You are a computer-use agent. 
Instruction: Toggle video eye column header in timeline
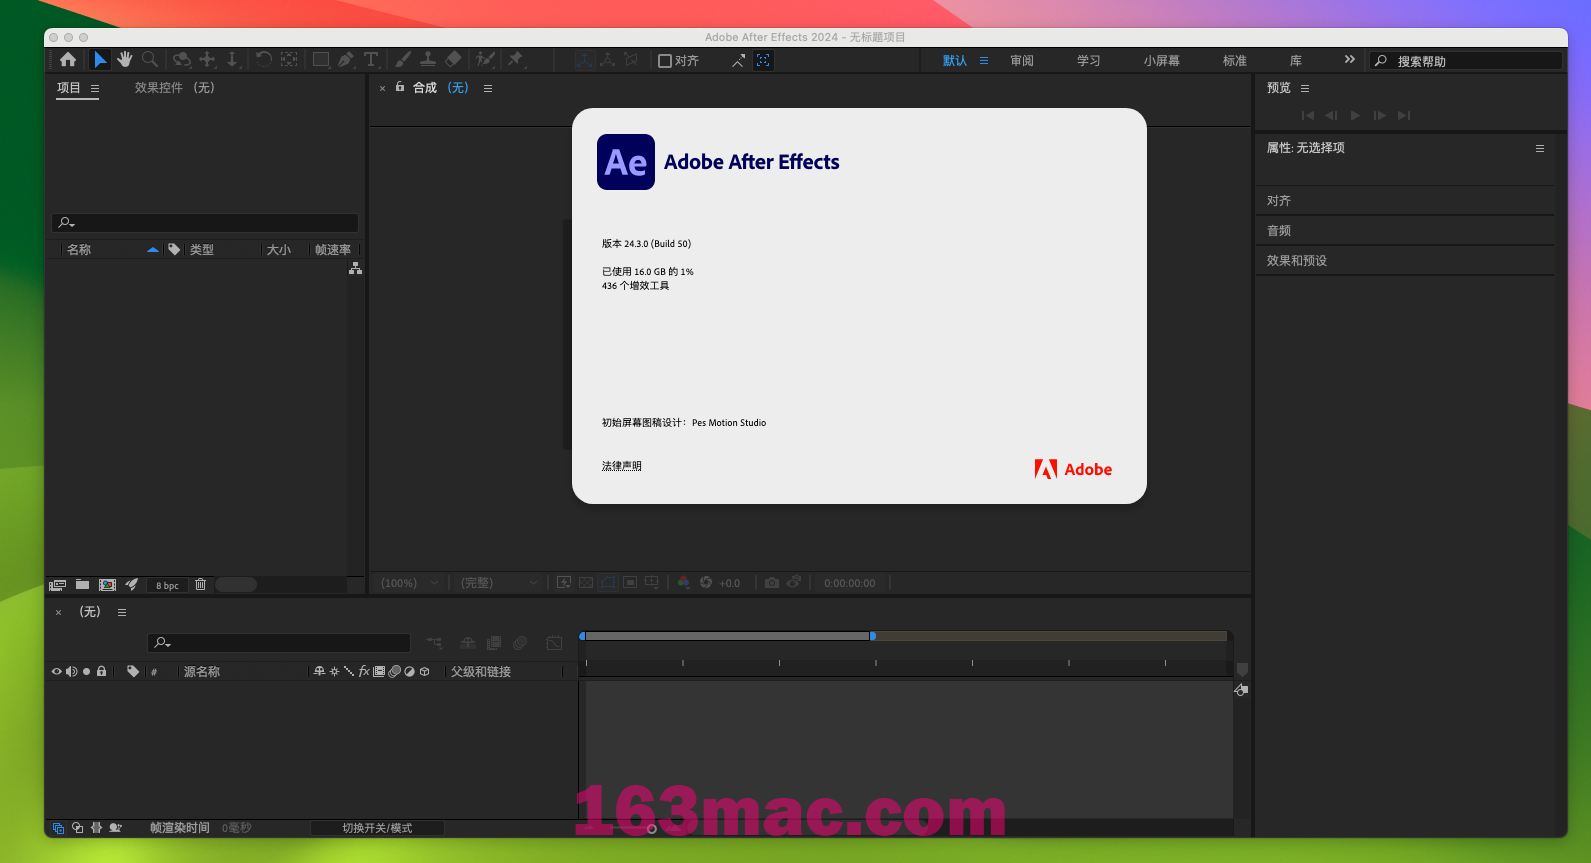point(57,672)
